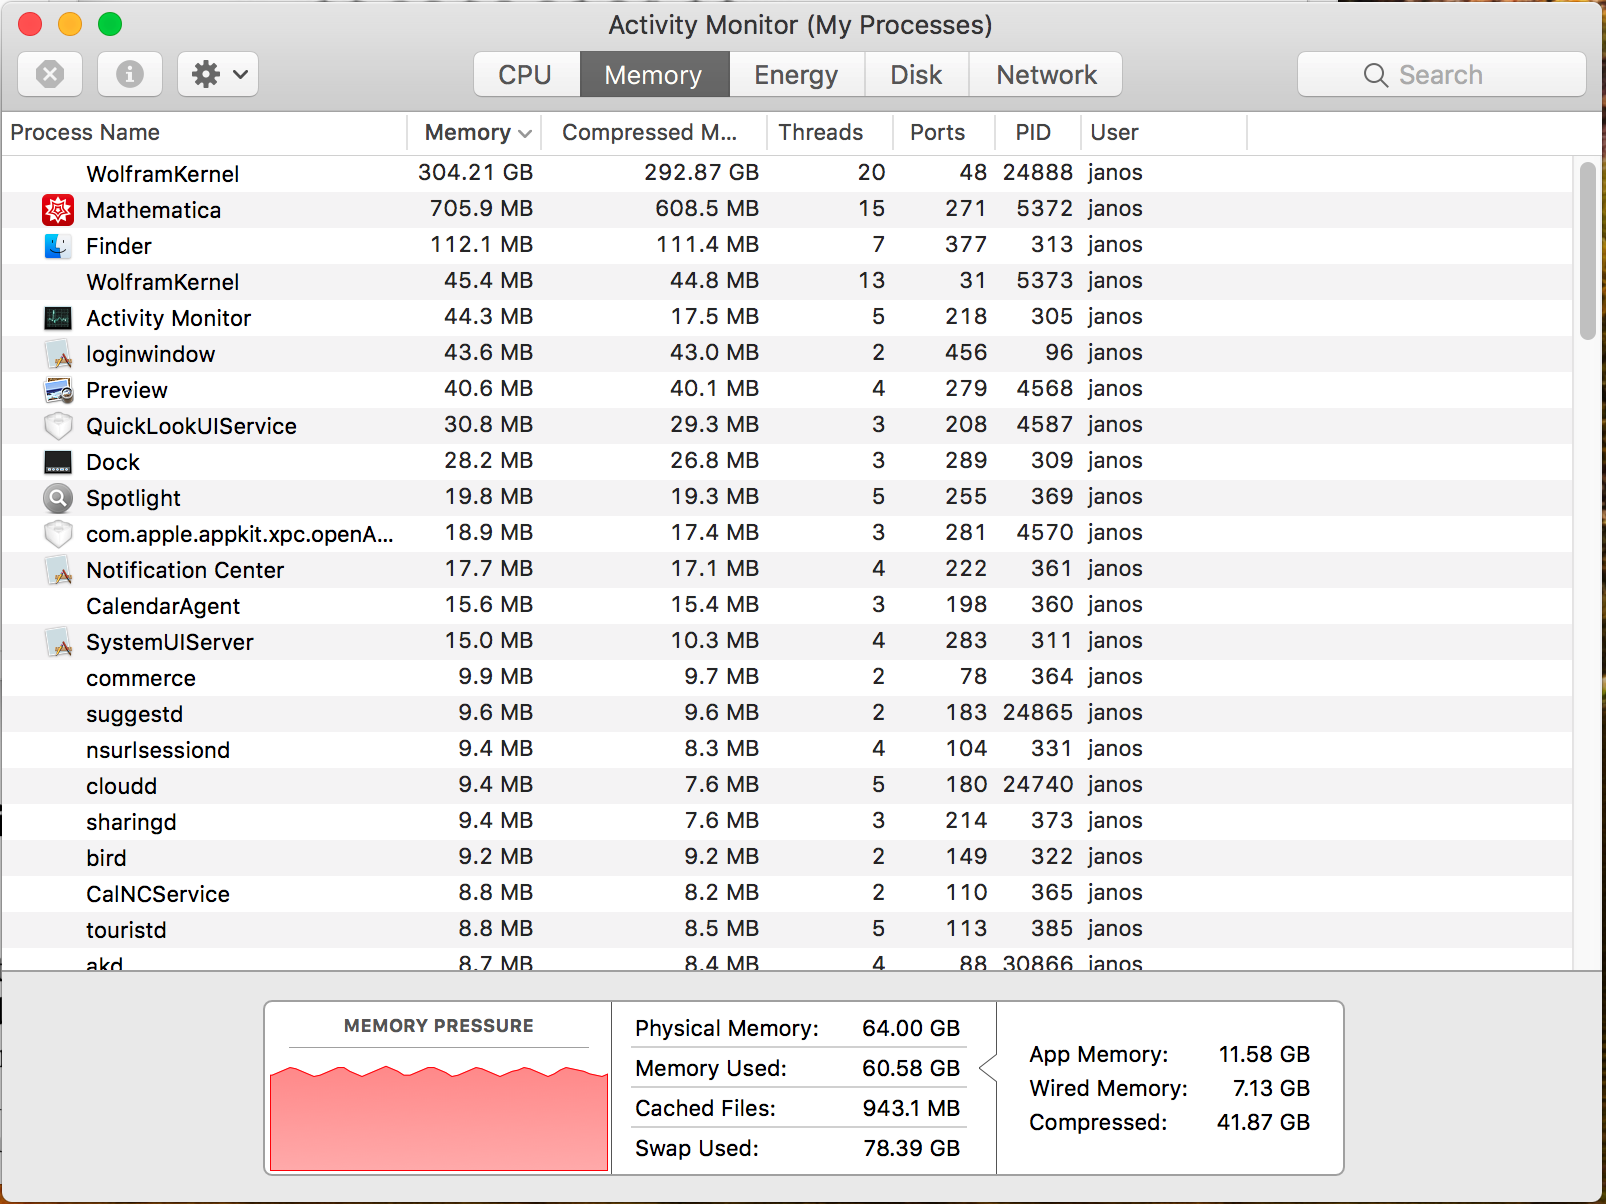
Task: Switch to the Memory tab
Action: pyautogui.click(x=654, y=75)
